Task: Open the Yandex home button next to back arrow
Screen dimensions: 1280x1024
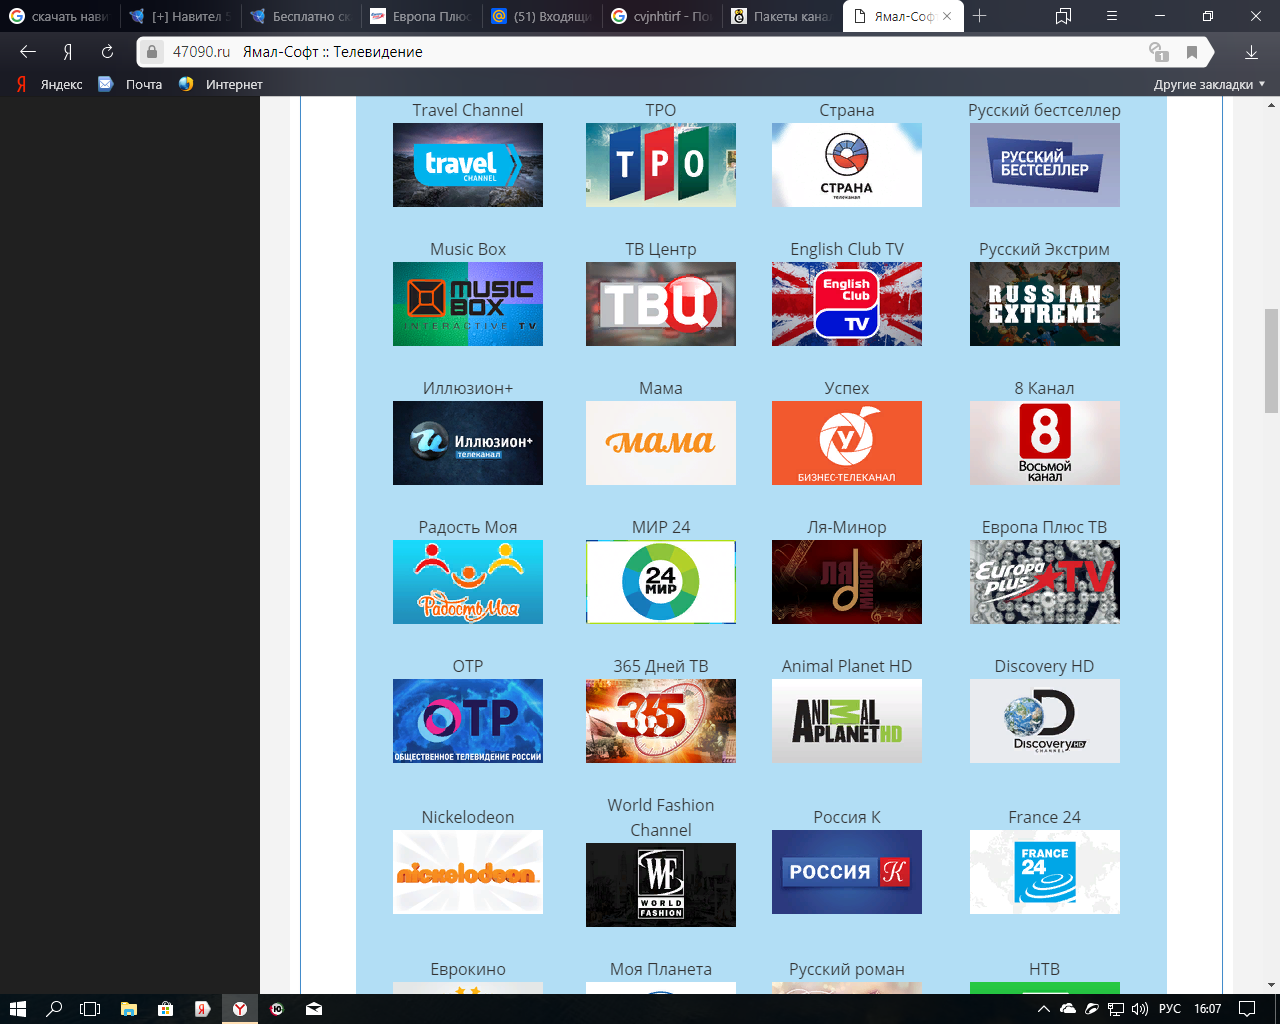Action: 68,52
